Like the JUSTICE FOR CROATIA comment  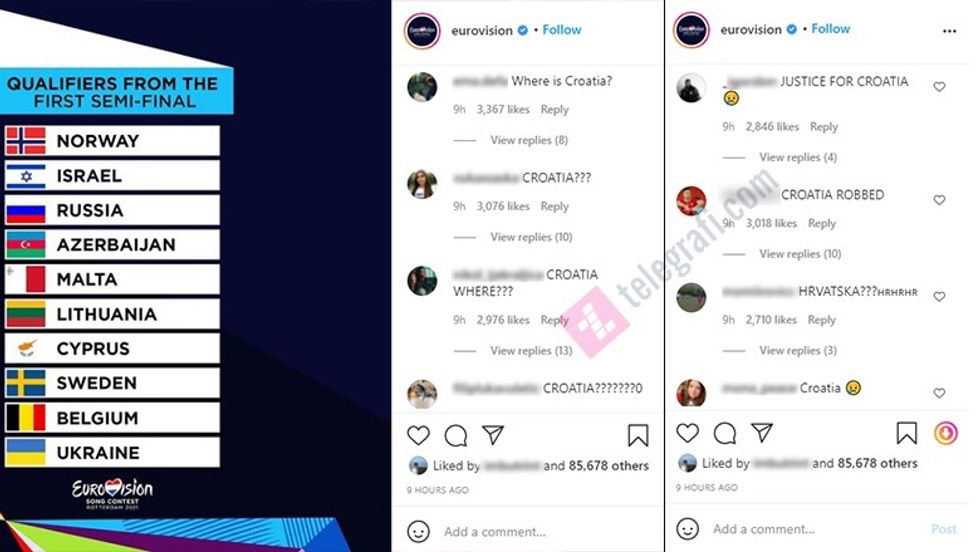pos(939,87)
